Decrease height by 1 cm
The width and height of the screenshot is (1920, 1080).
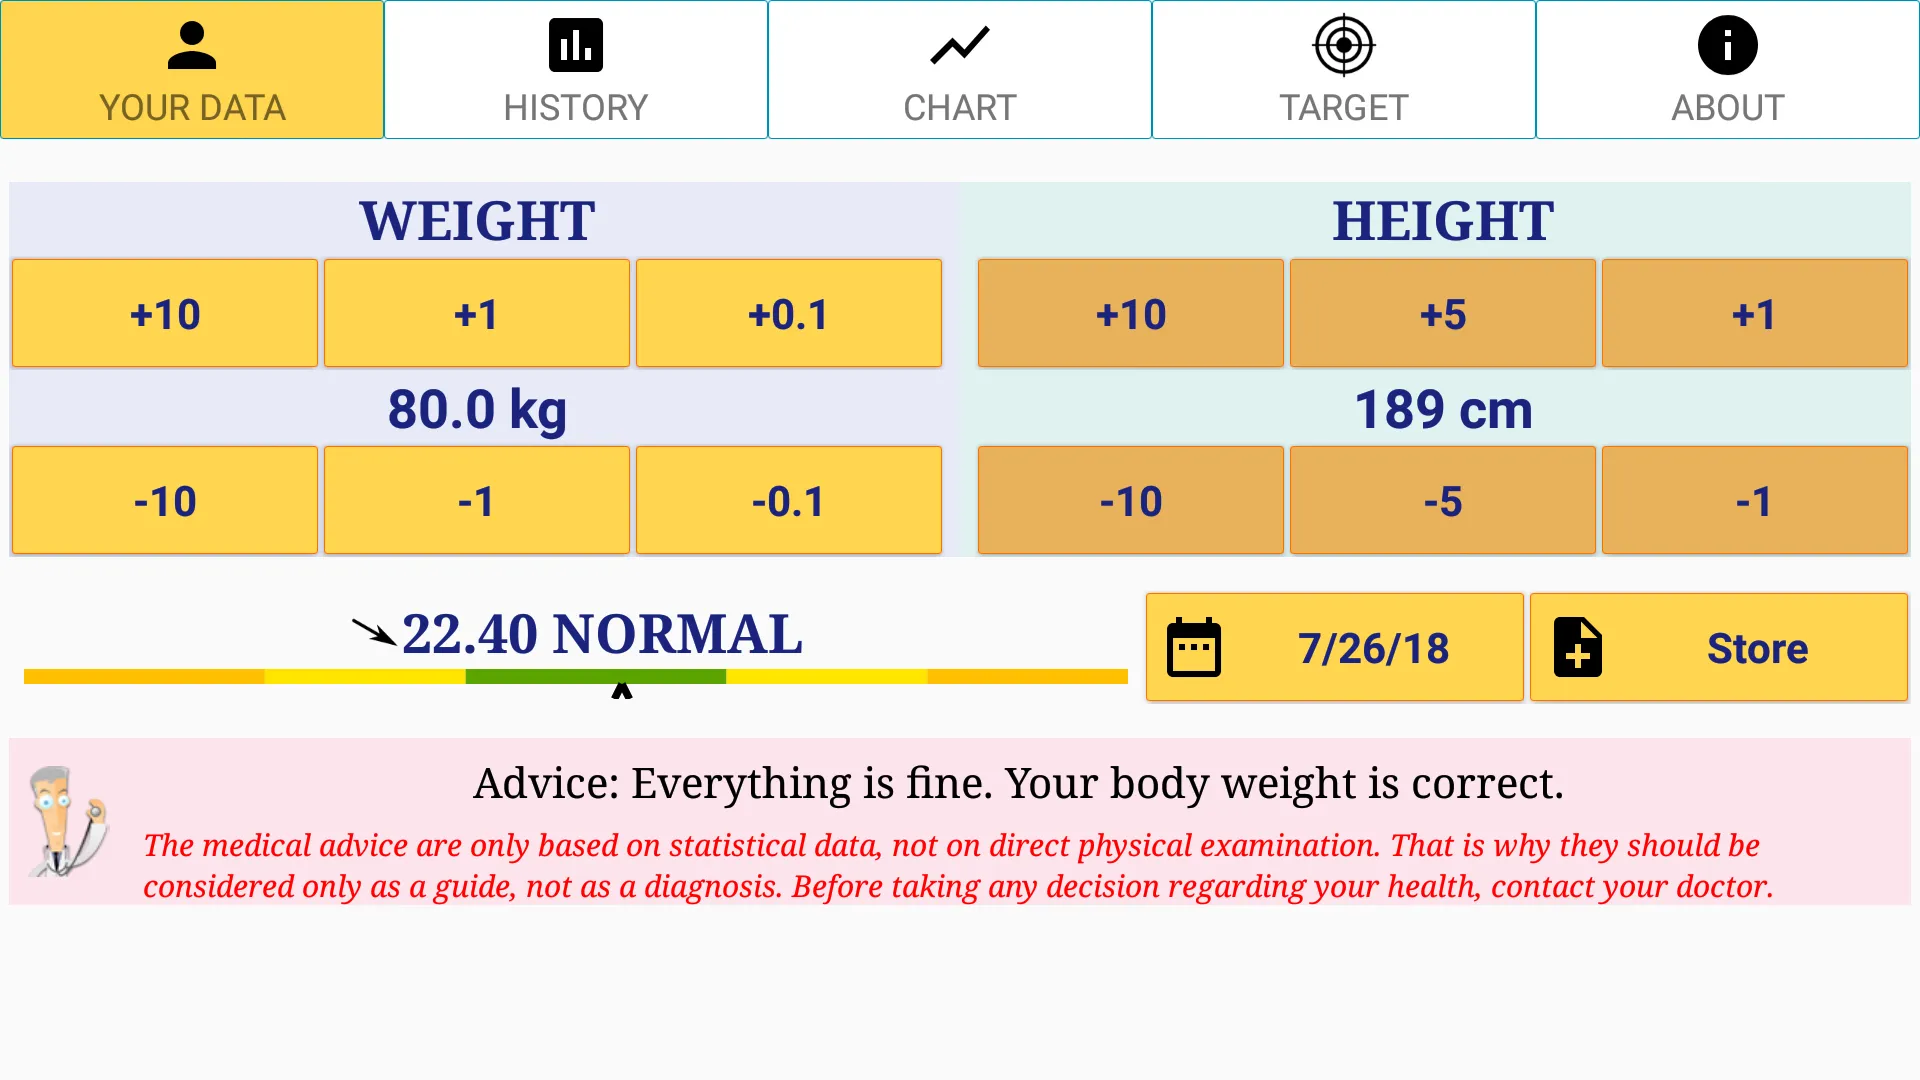(1755, 500)
